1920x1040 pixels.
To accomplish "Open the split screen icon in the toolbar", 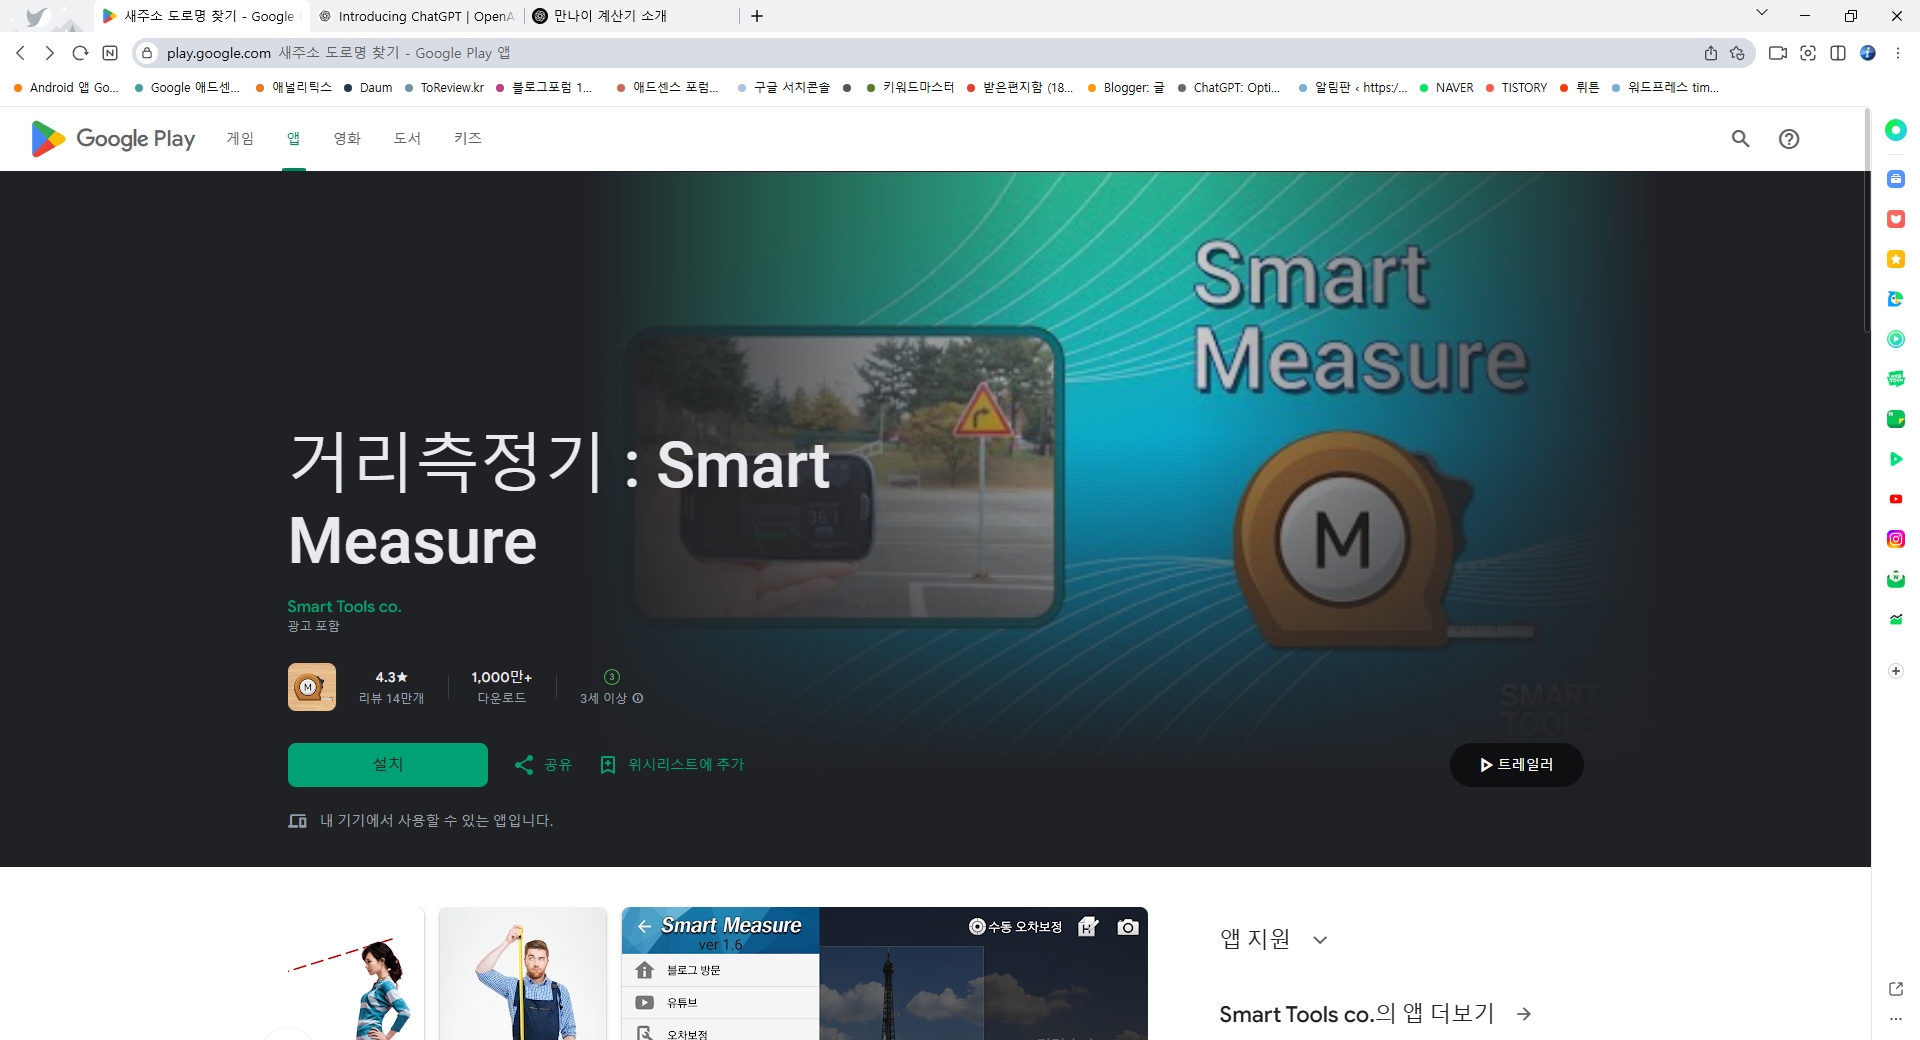I will tap(1838, 53).
